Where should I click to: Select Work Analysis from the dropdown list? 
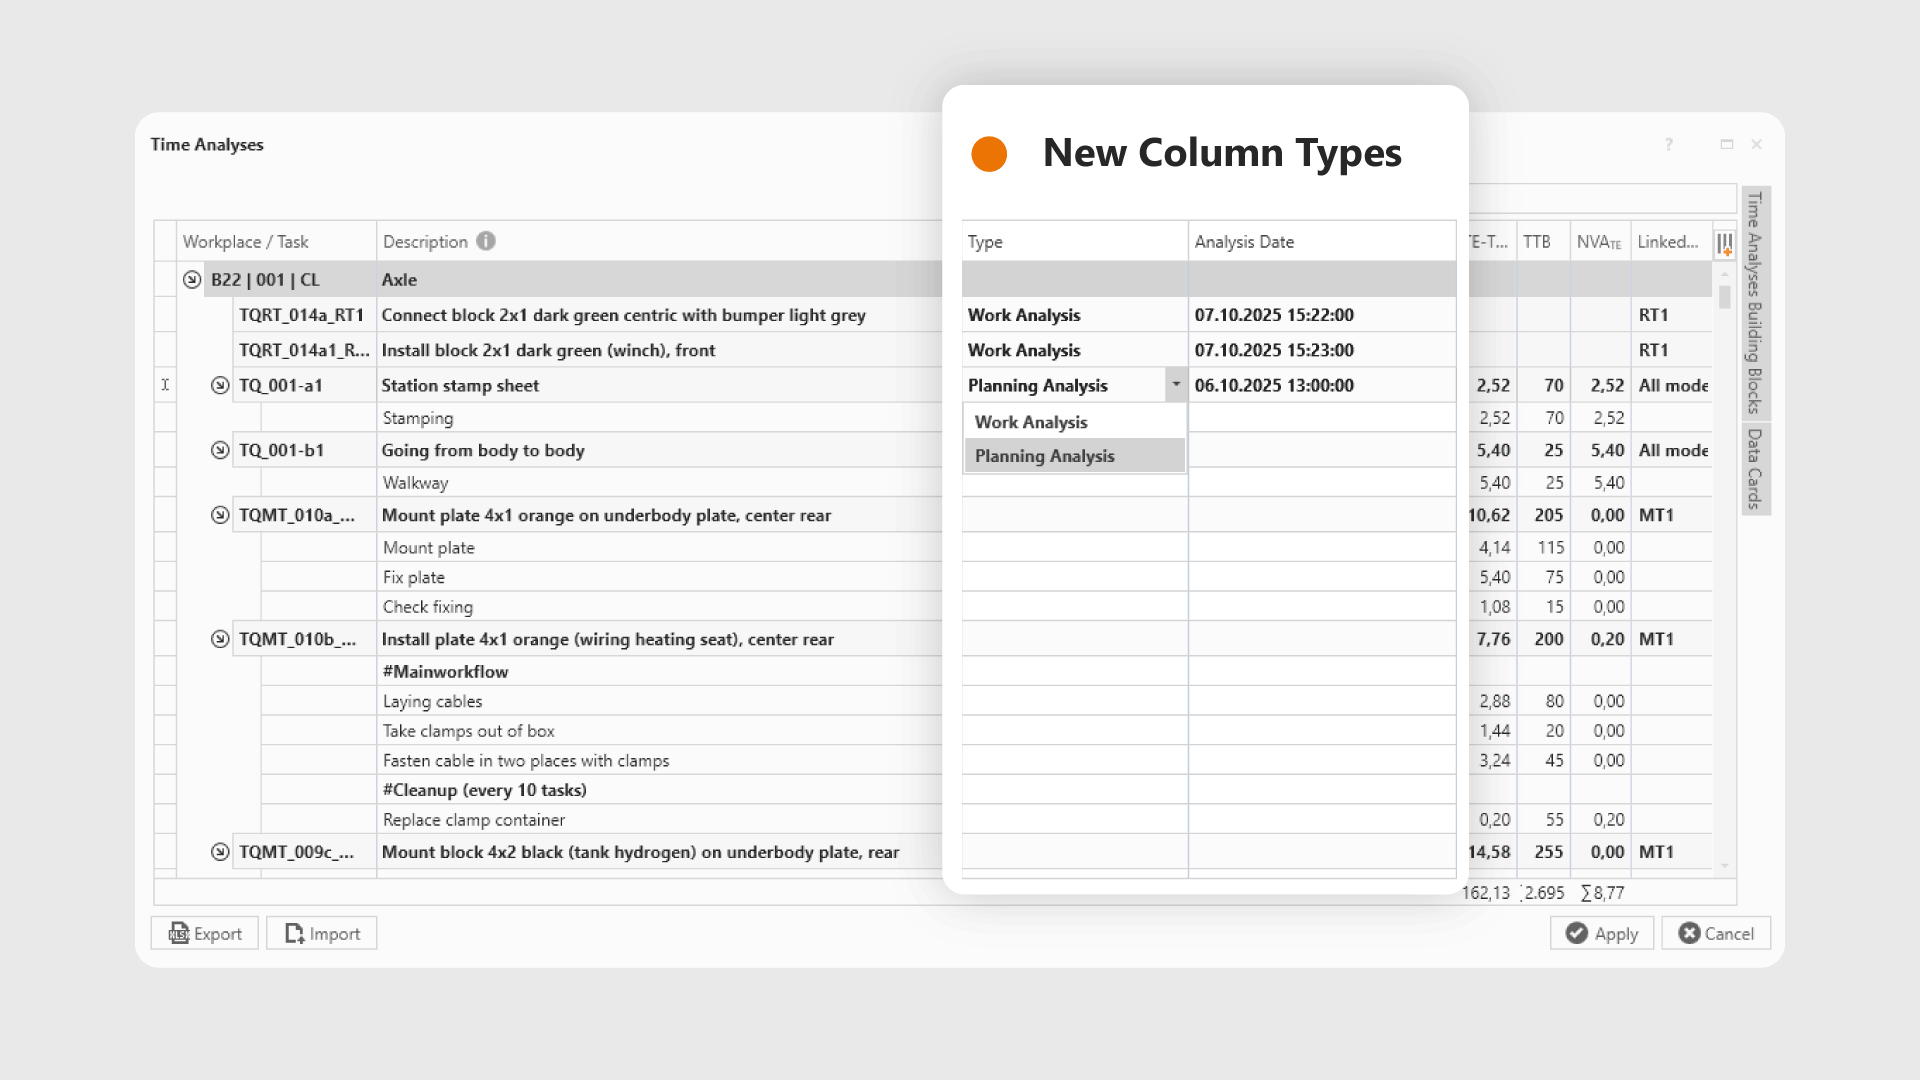tap(1031, 422)
